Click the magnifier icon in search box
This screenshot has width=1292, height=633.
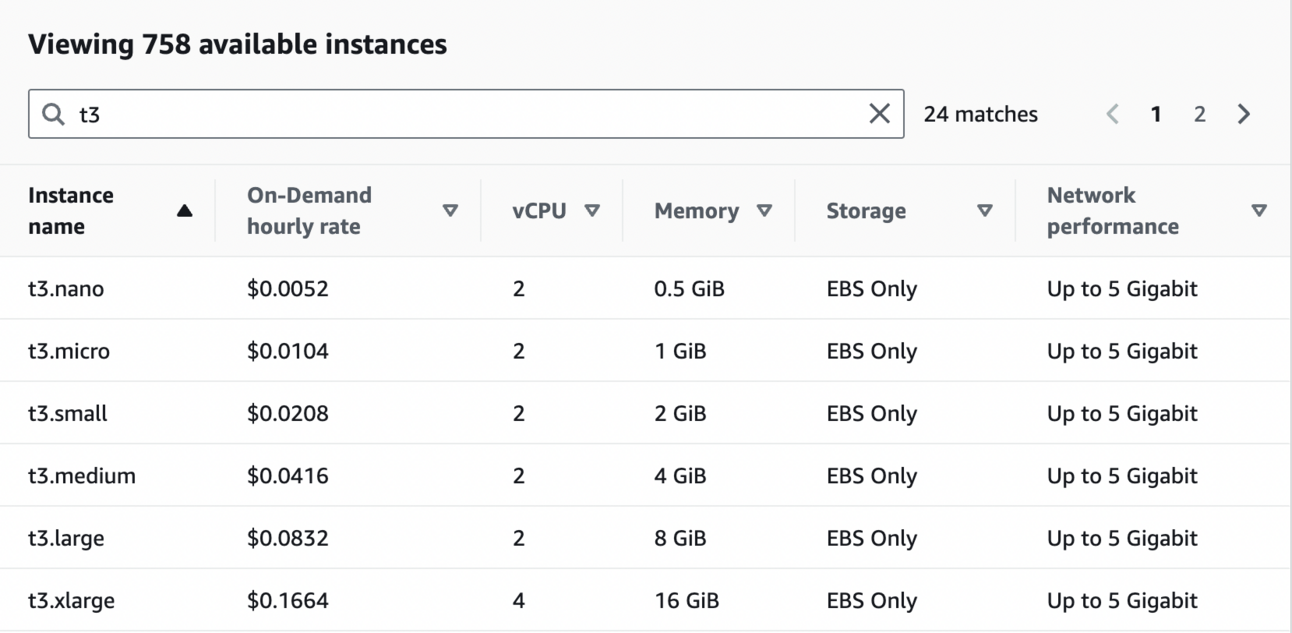[53, 114]
